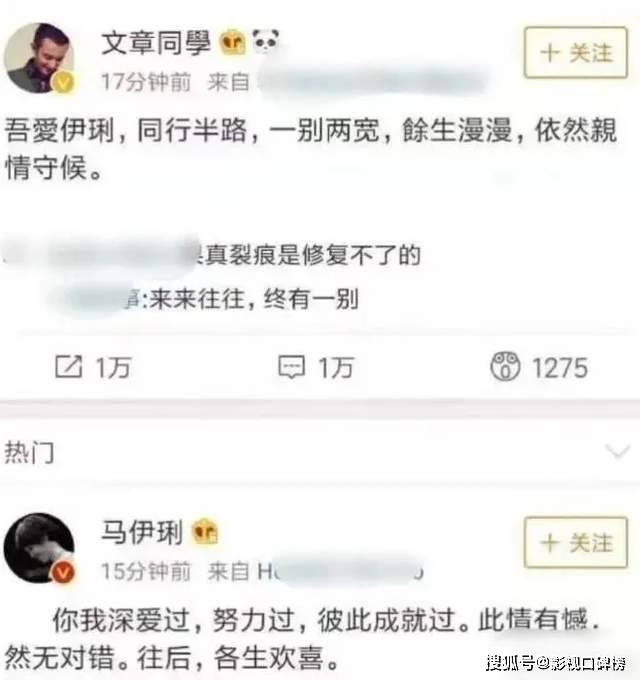Viewport: 640px width, 680px height.
Task: Follow 马伊琍 with the 关注 button
Action: tap(576, 543)
